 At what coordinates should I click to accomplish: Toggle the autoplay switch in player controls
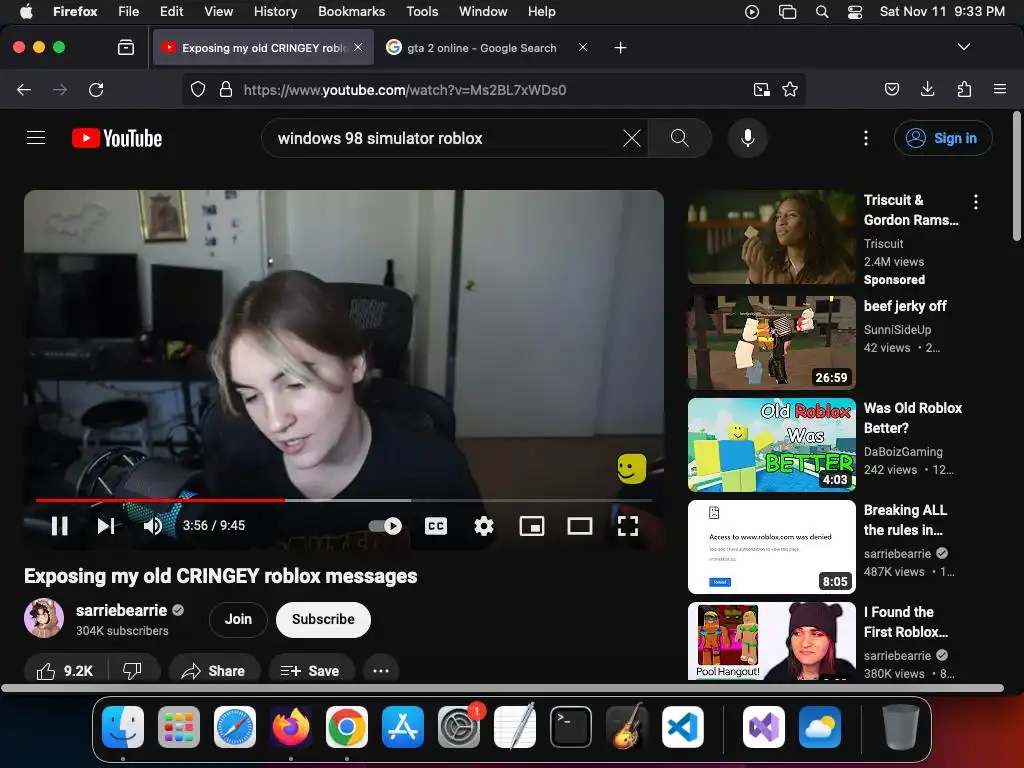pyautogui.click(x=385, y=526)
